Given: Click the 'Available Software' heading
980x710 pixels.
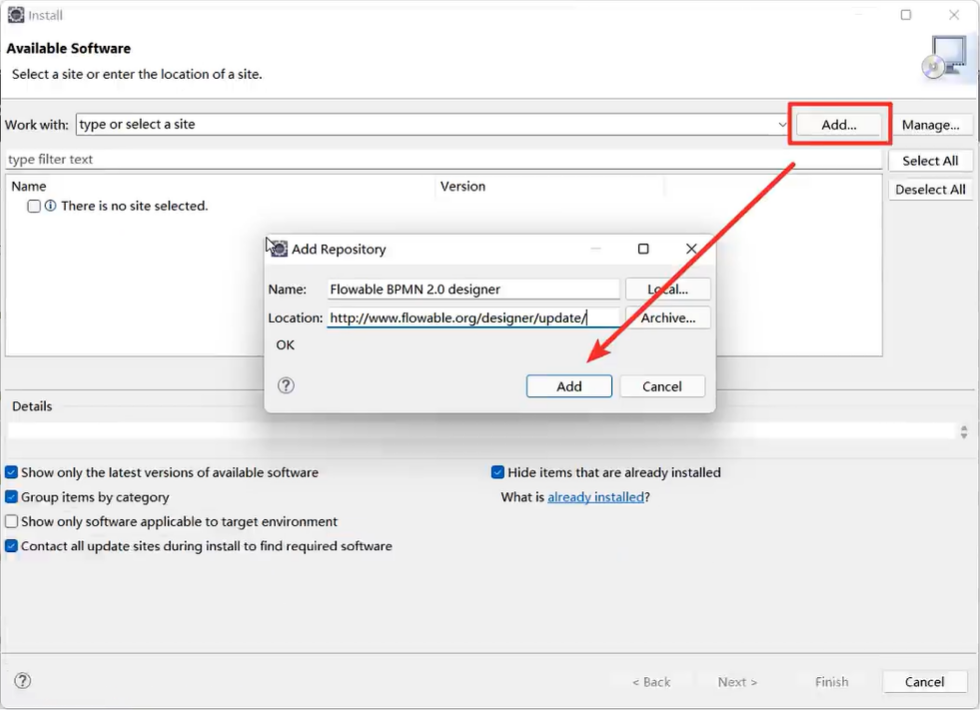Looking at the screenshot, I should tap(69, 48).
